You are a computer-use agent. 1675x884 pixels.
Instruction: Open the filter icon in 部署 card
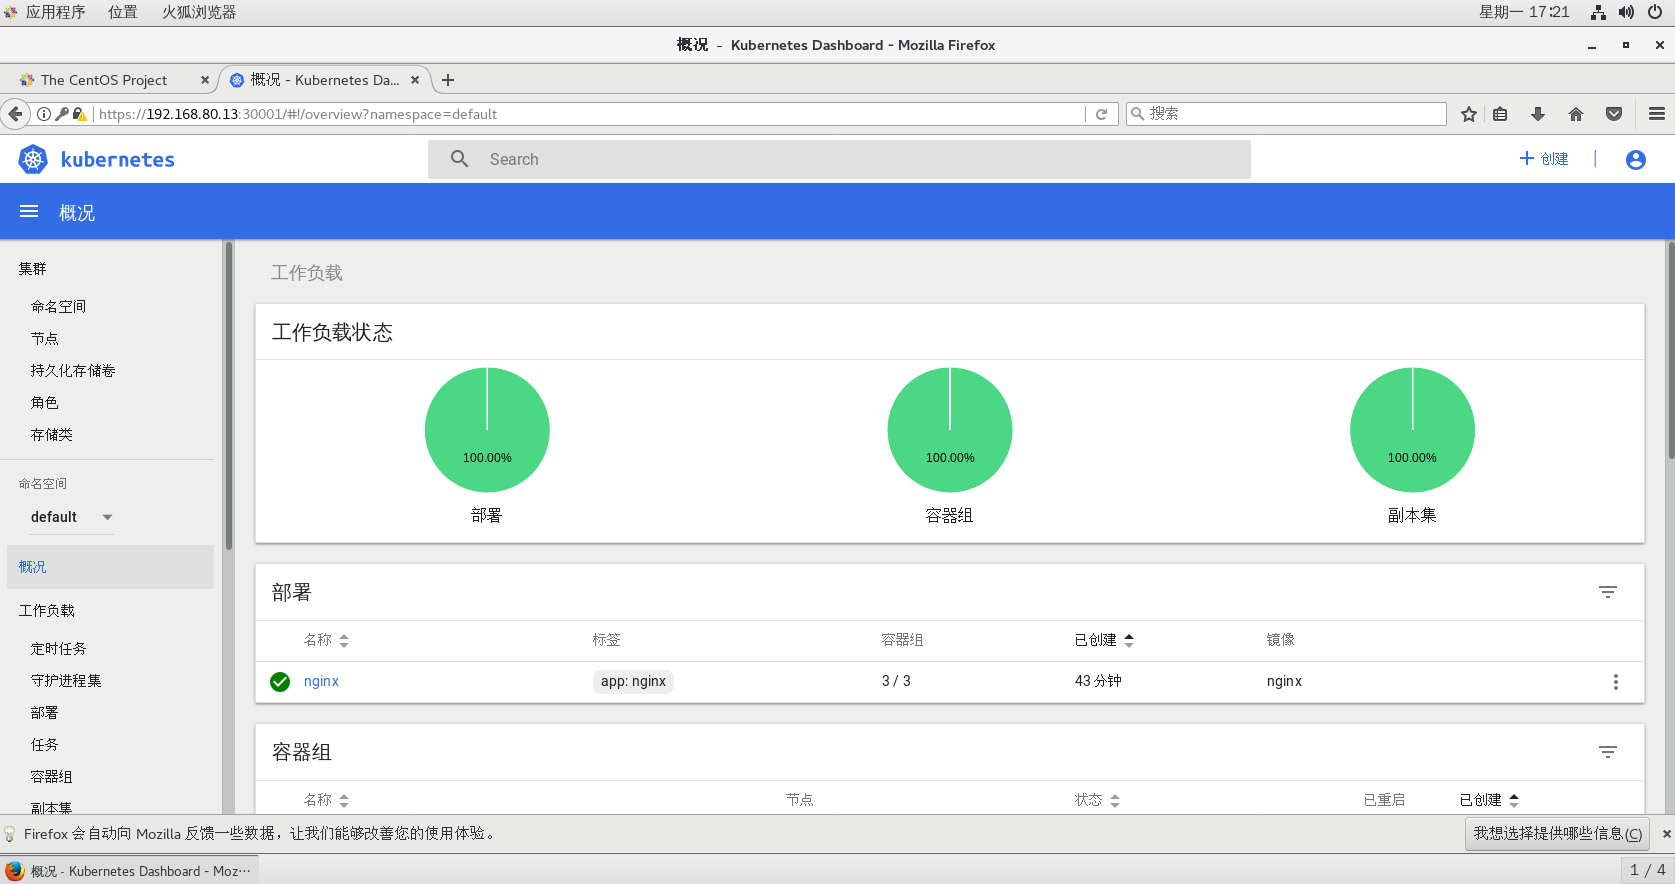(x=1608, y=592)
